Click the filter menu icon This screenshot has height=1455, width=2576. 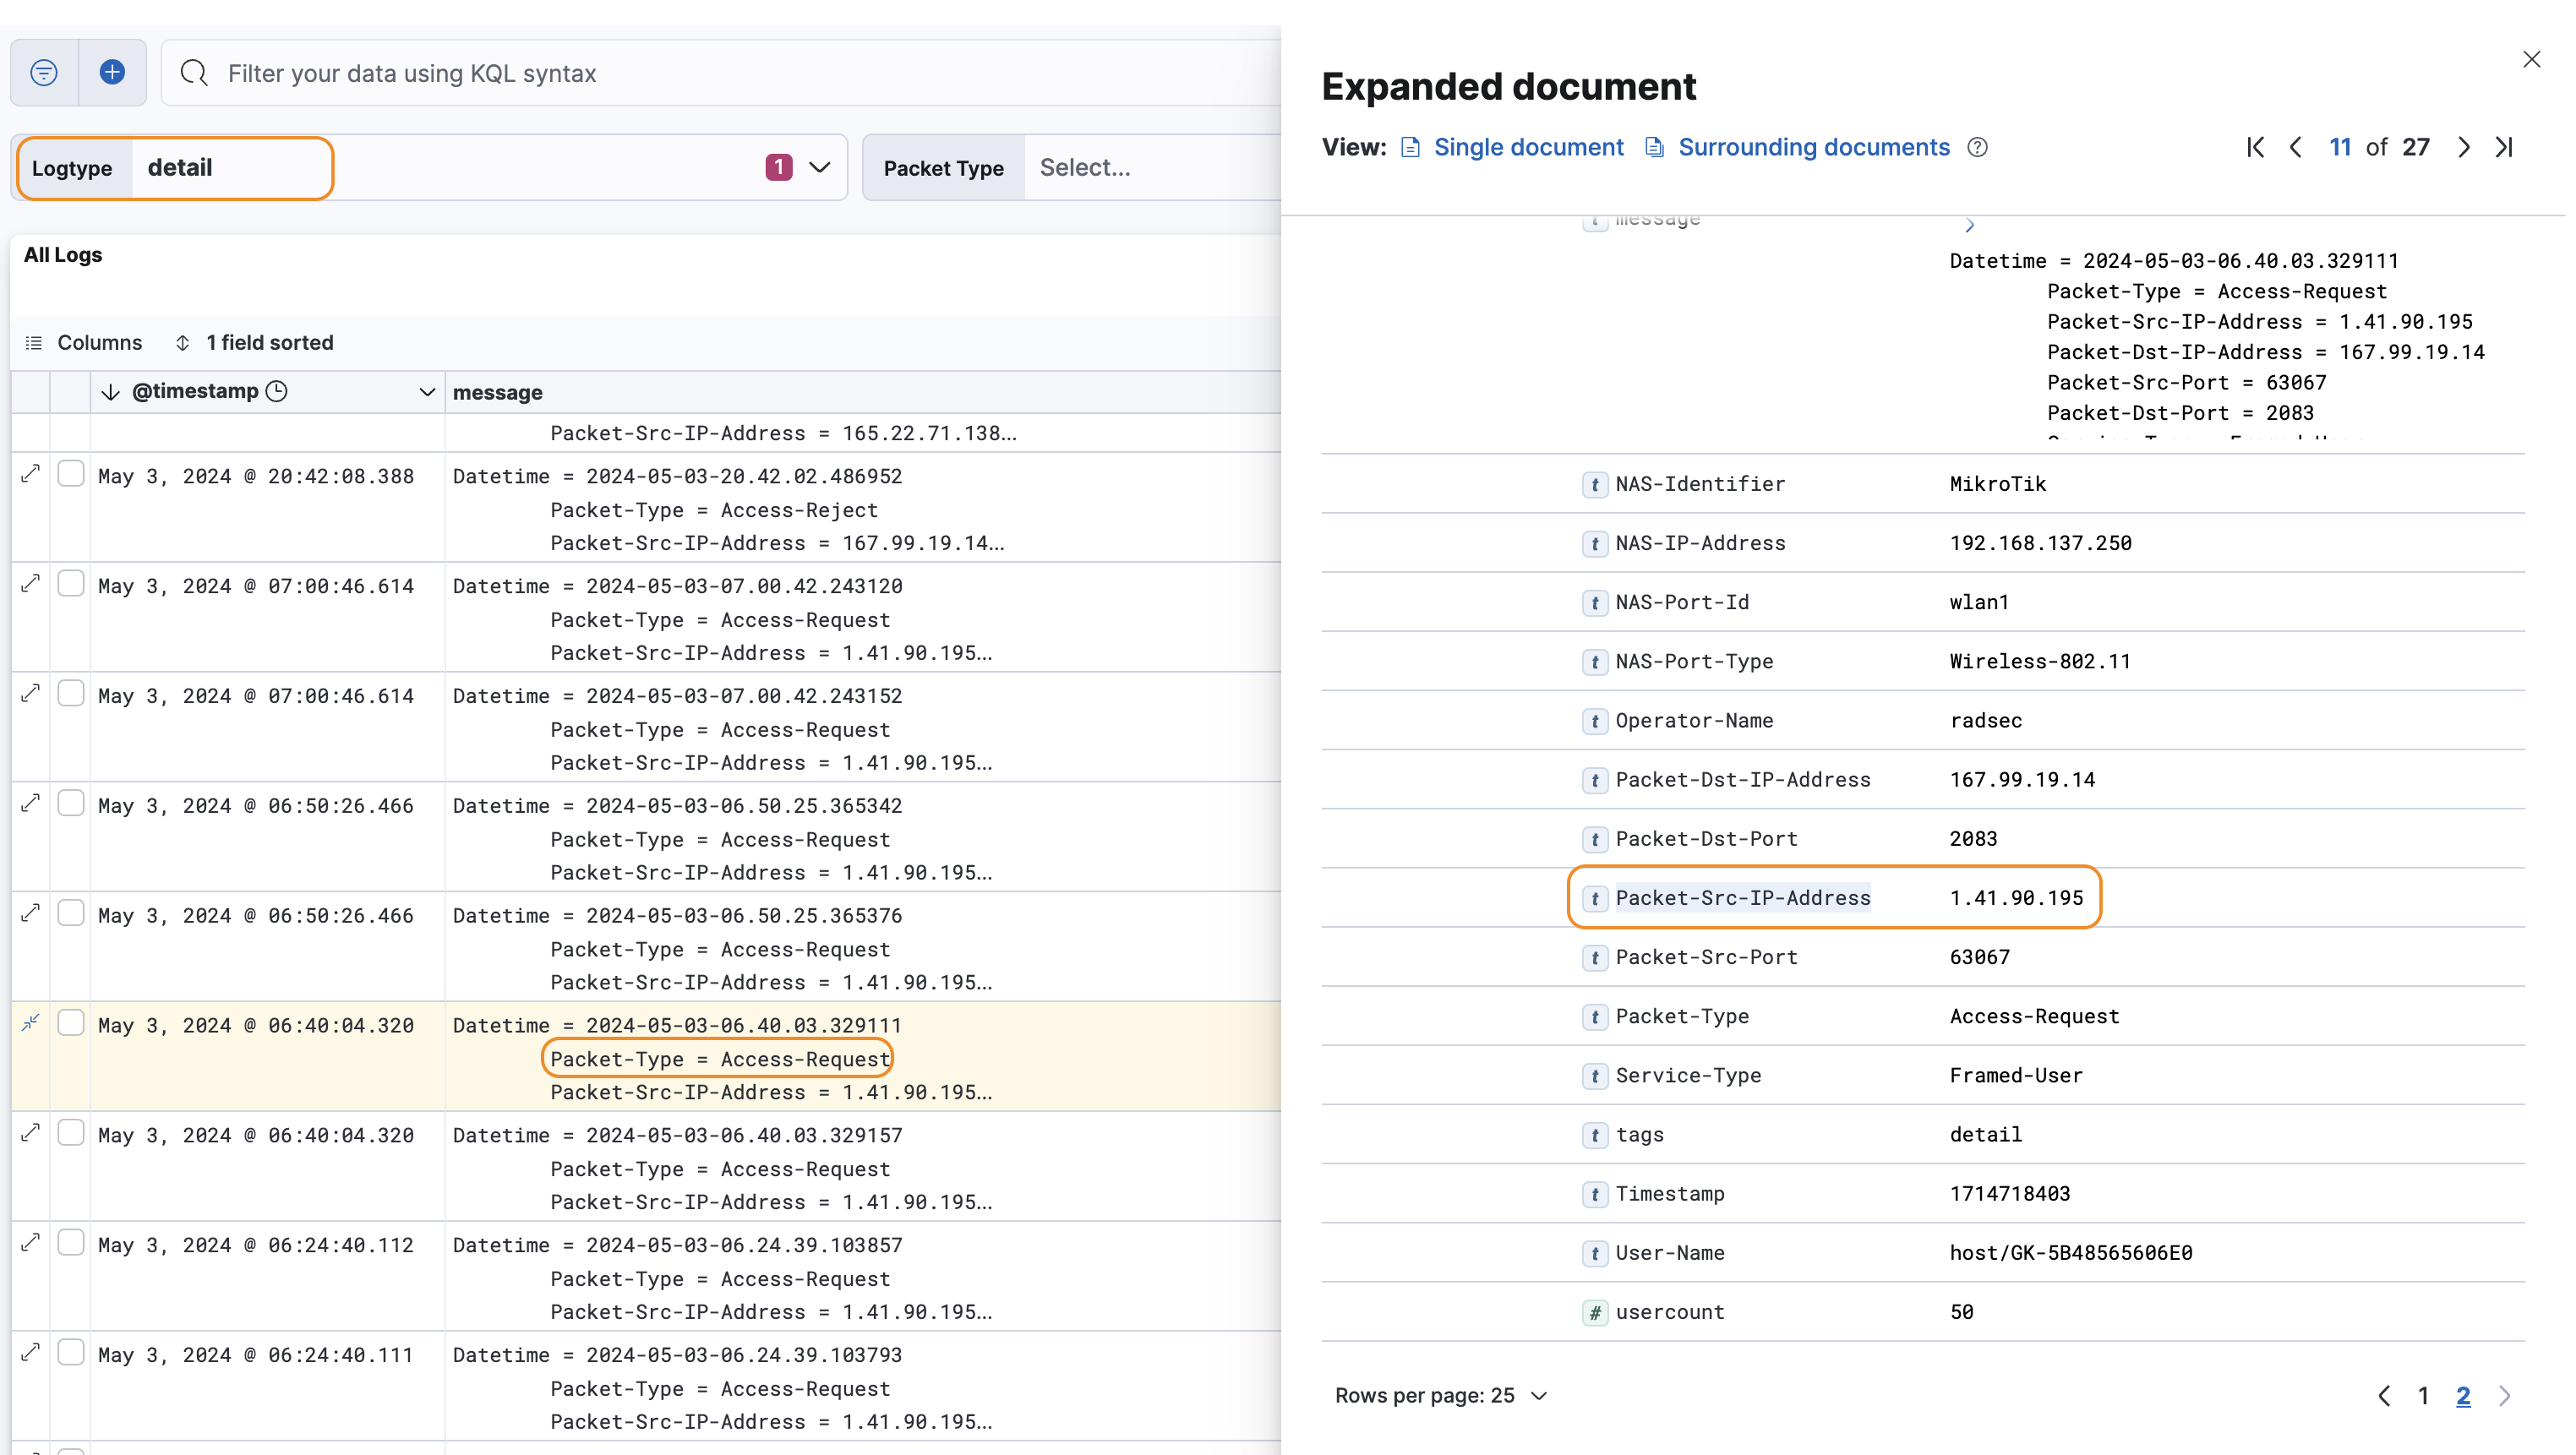pyautogui.click(x=44, y=73)
